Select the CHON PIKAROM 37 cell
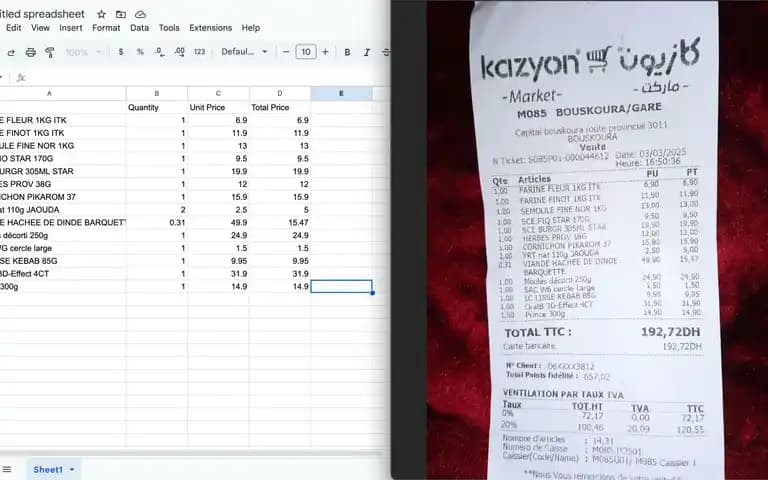The image size is (768, 480). (63, 197)
